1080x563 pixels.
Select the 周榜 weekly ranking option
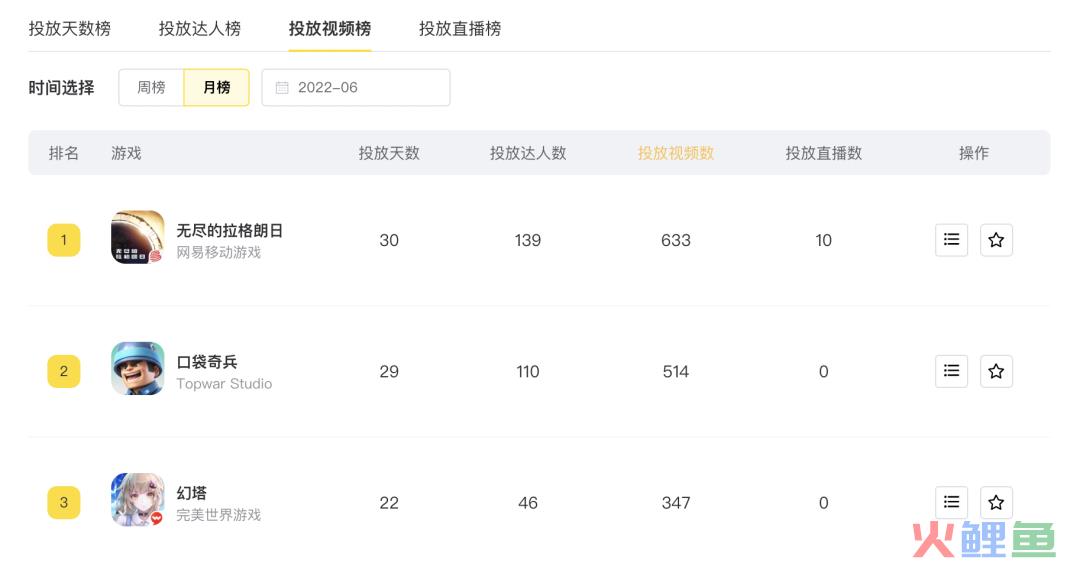click(151, 88)
